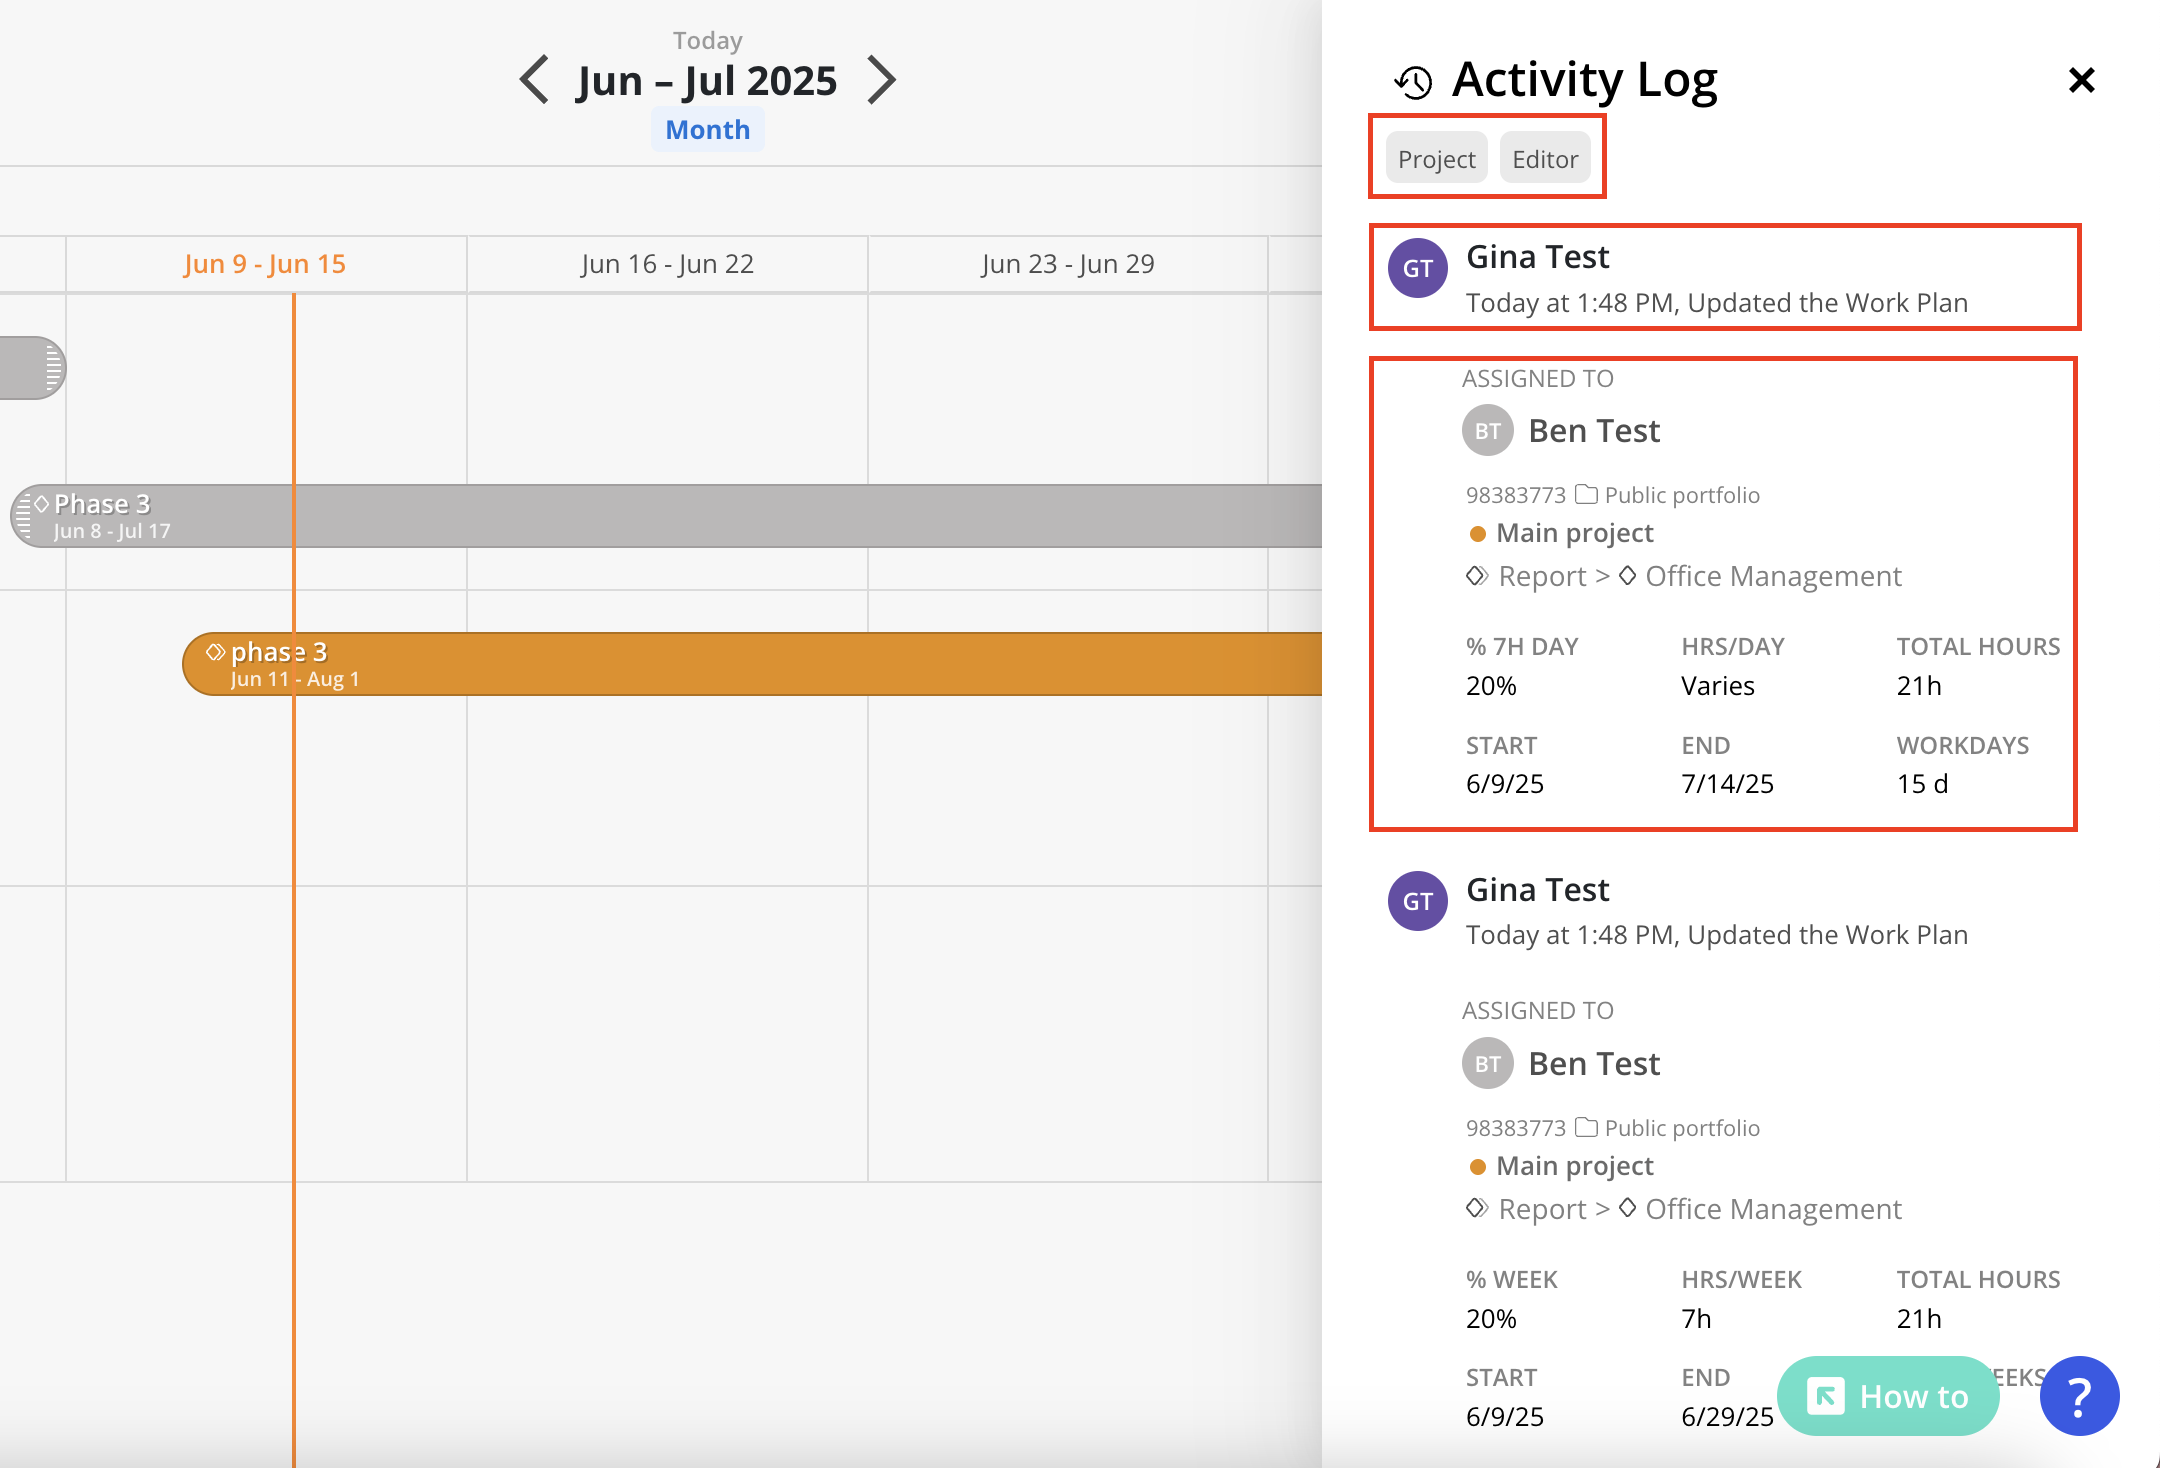The width and height of the screenshot is (2160, 1468).
Task: Click Today above the date range
Action: [707, 41]
